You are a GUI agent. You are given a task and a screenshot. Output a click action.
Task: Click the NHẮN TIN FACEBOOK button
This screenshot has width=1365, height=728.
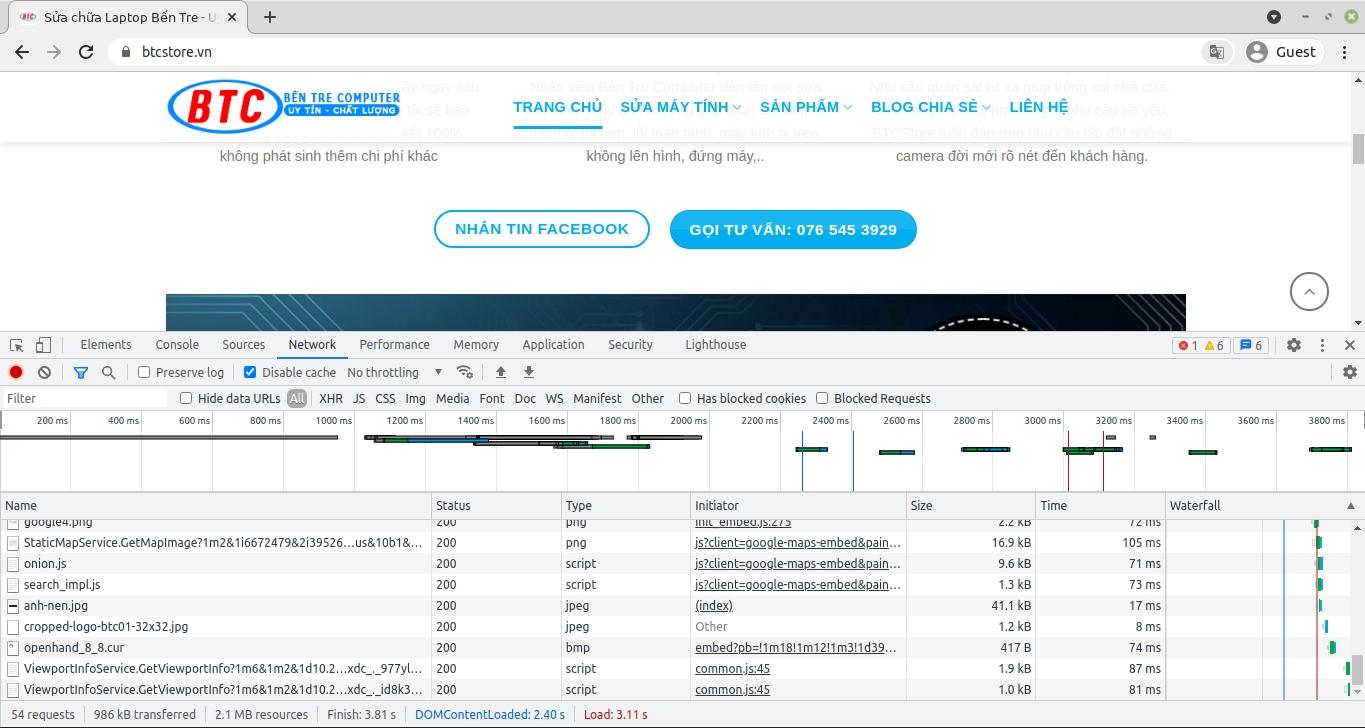(x=542, y=229)
